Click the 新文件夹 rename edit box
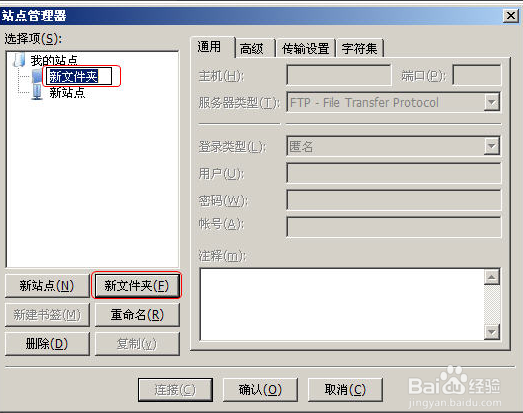Image resolution: width=523 pixels, height=413 pixels. click(x=79, y=76)
